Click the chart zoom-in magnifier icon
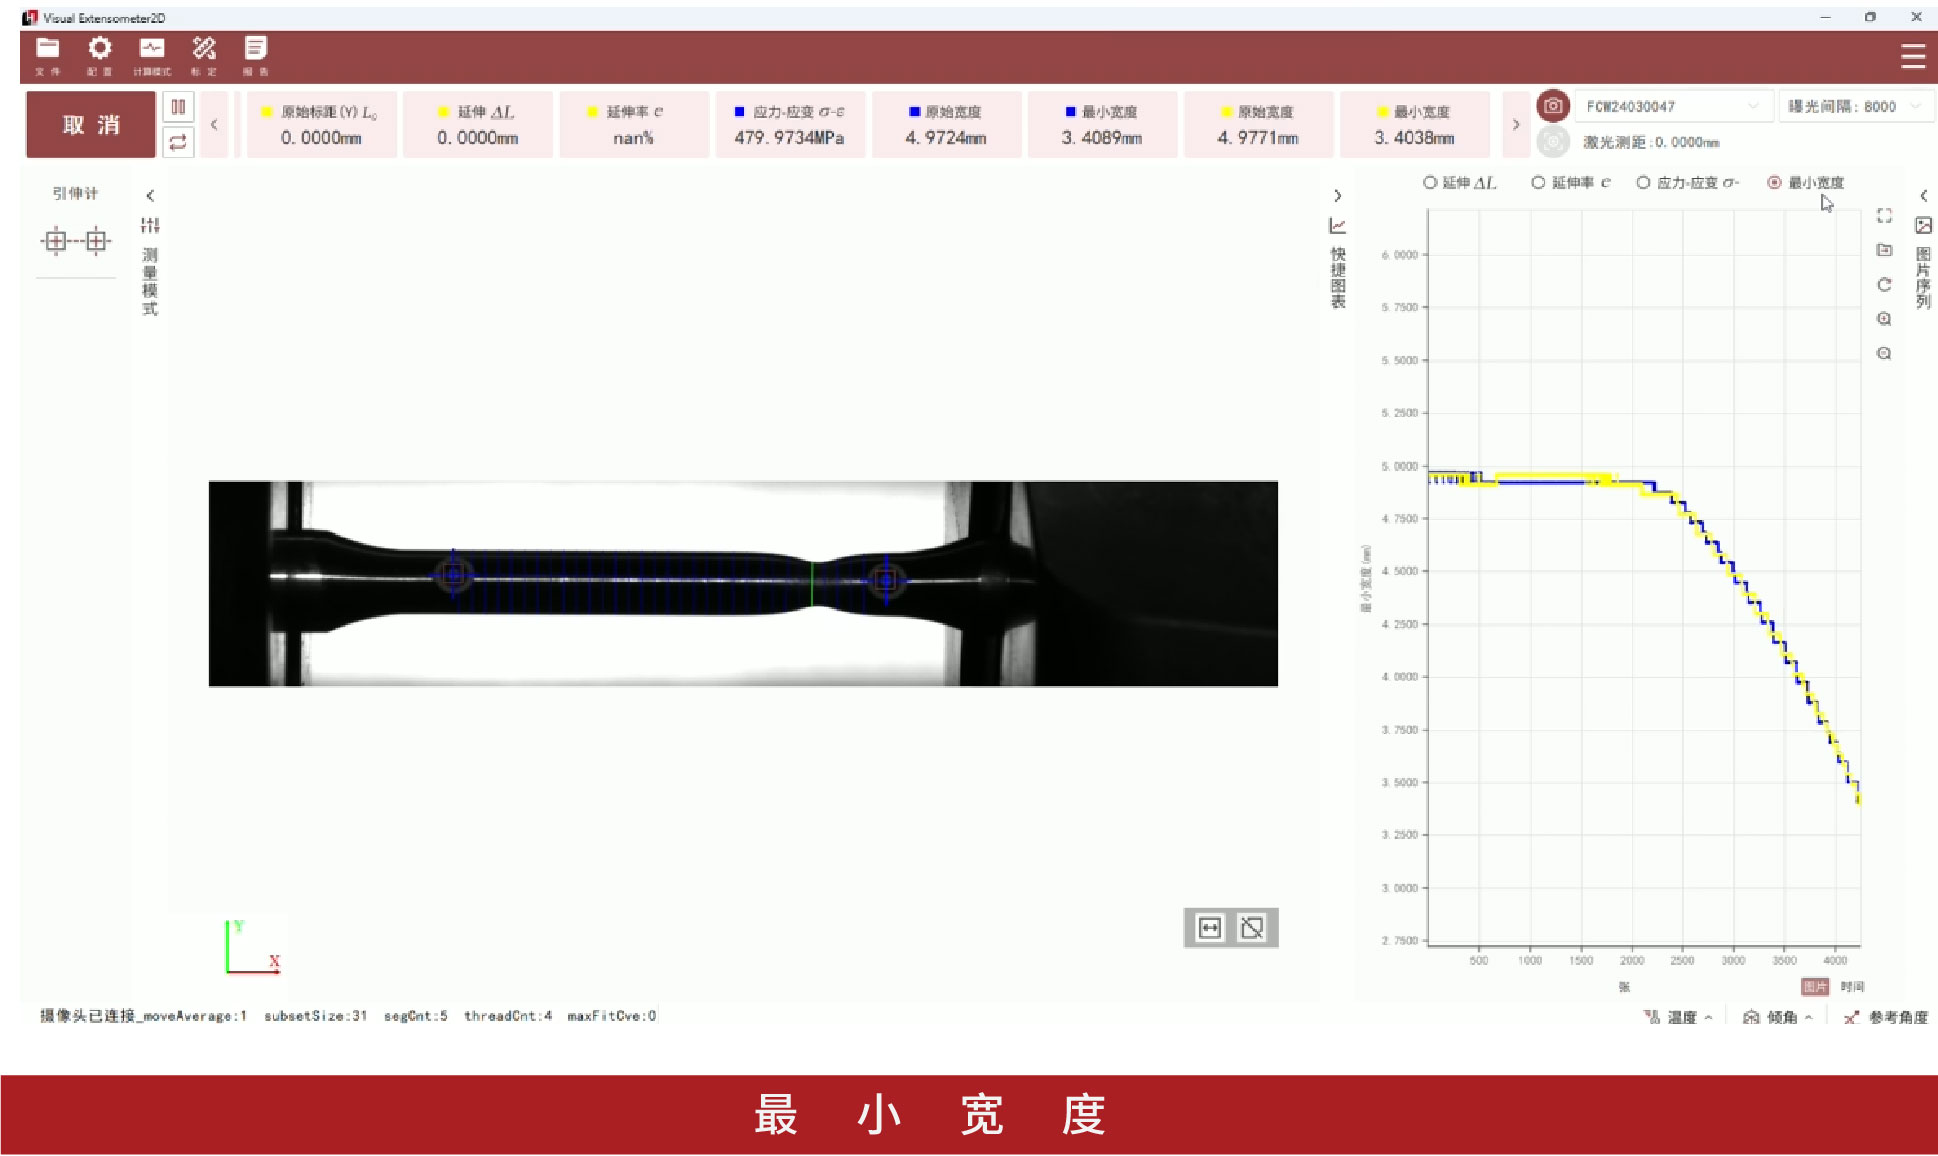The image size is (1938, 1156). click(x=1884, y=319)
